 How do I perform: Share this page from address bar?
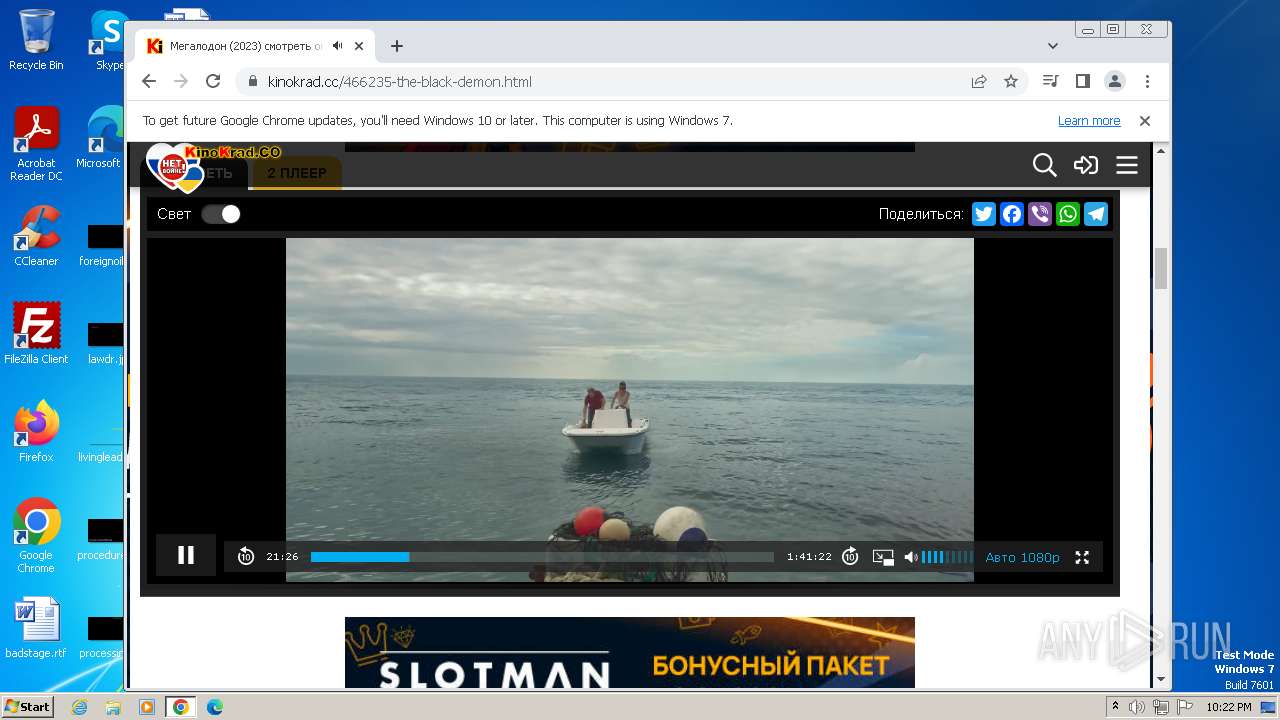[x=979, y=82]
